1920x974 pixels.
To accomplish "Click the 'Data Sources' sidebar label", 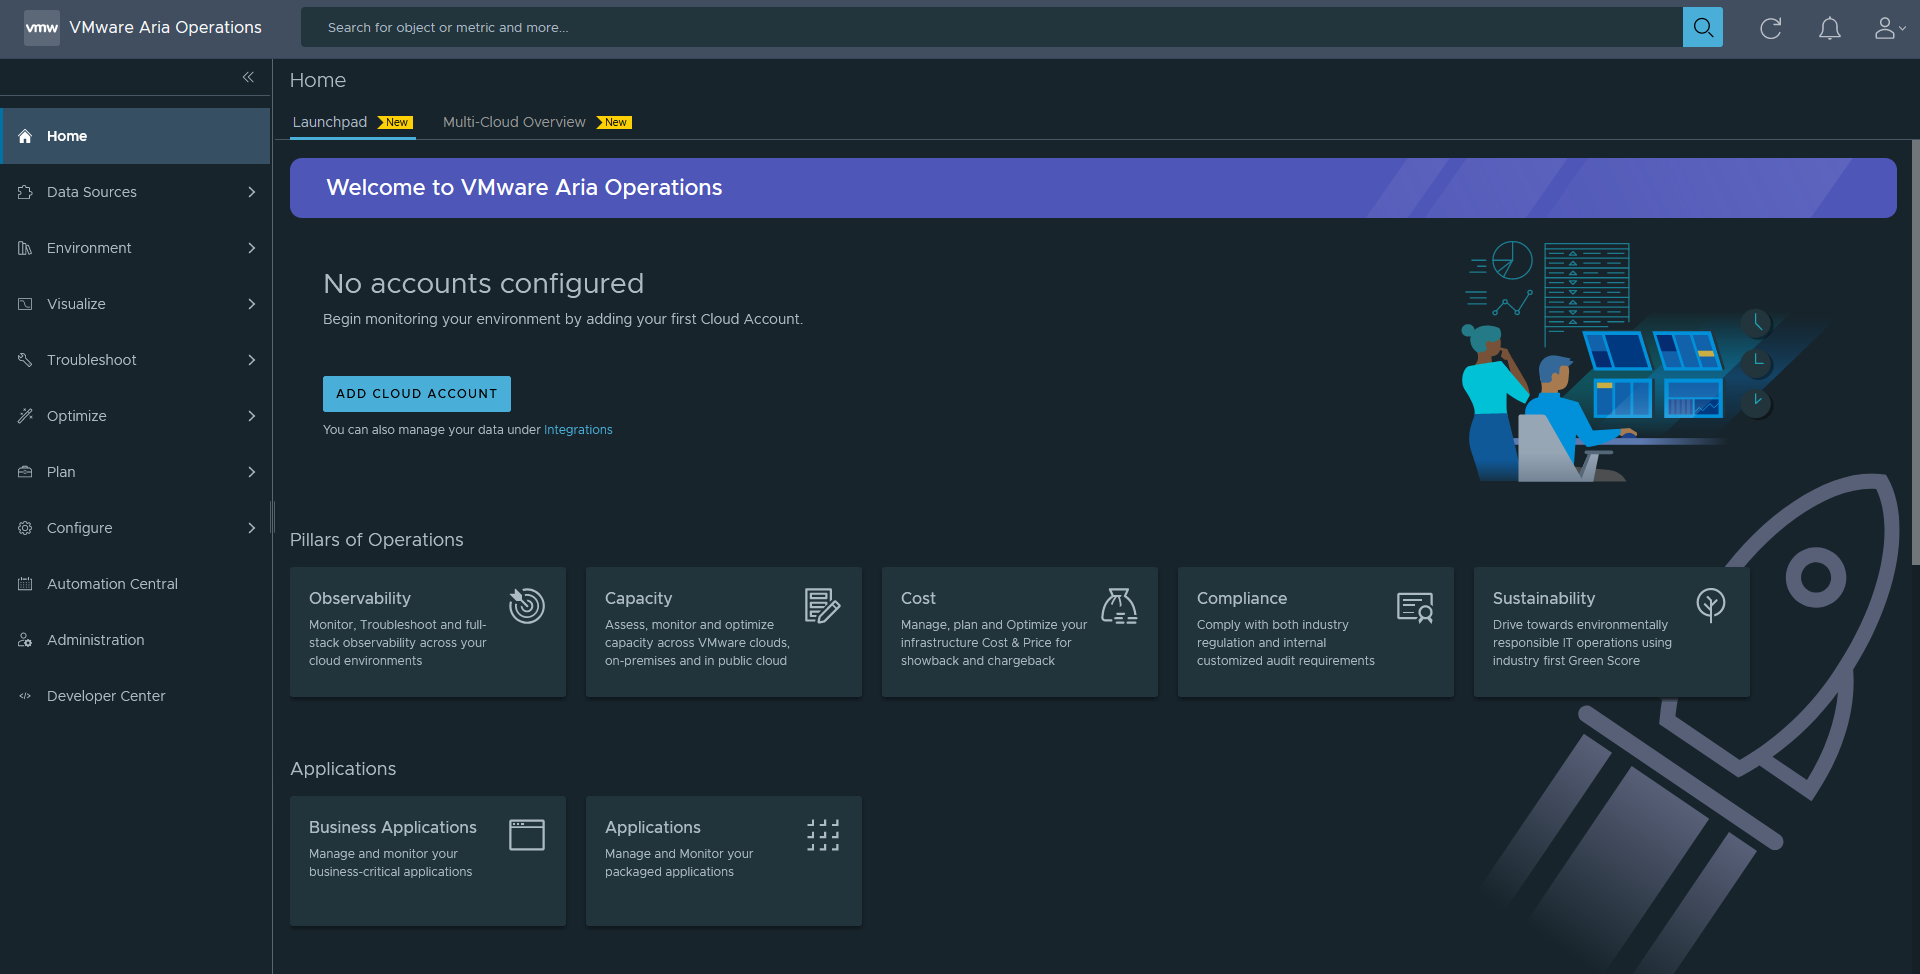I will [x=92, y=192].
